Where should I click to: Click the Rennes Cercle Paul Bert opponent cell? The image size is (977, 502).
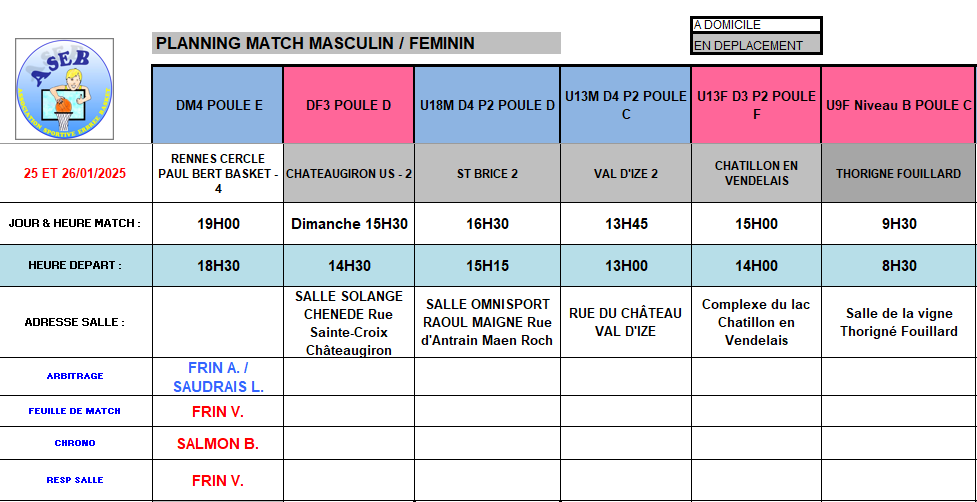[218, 173]
